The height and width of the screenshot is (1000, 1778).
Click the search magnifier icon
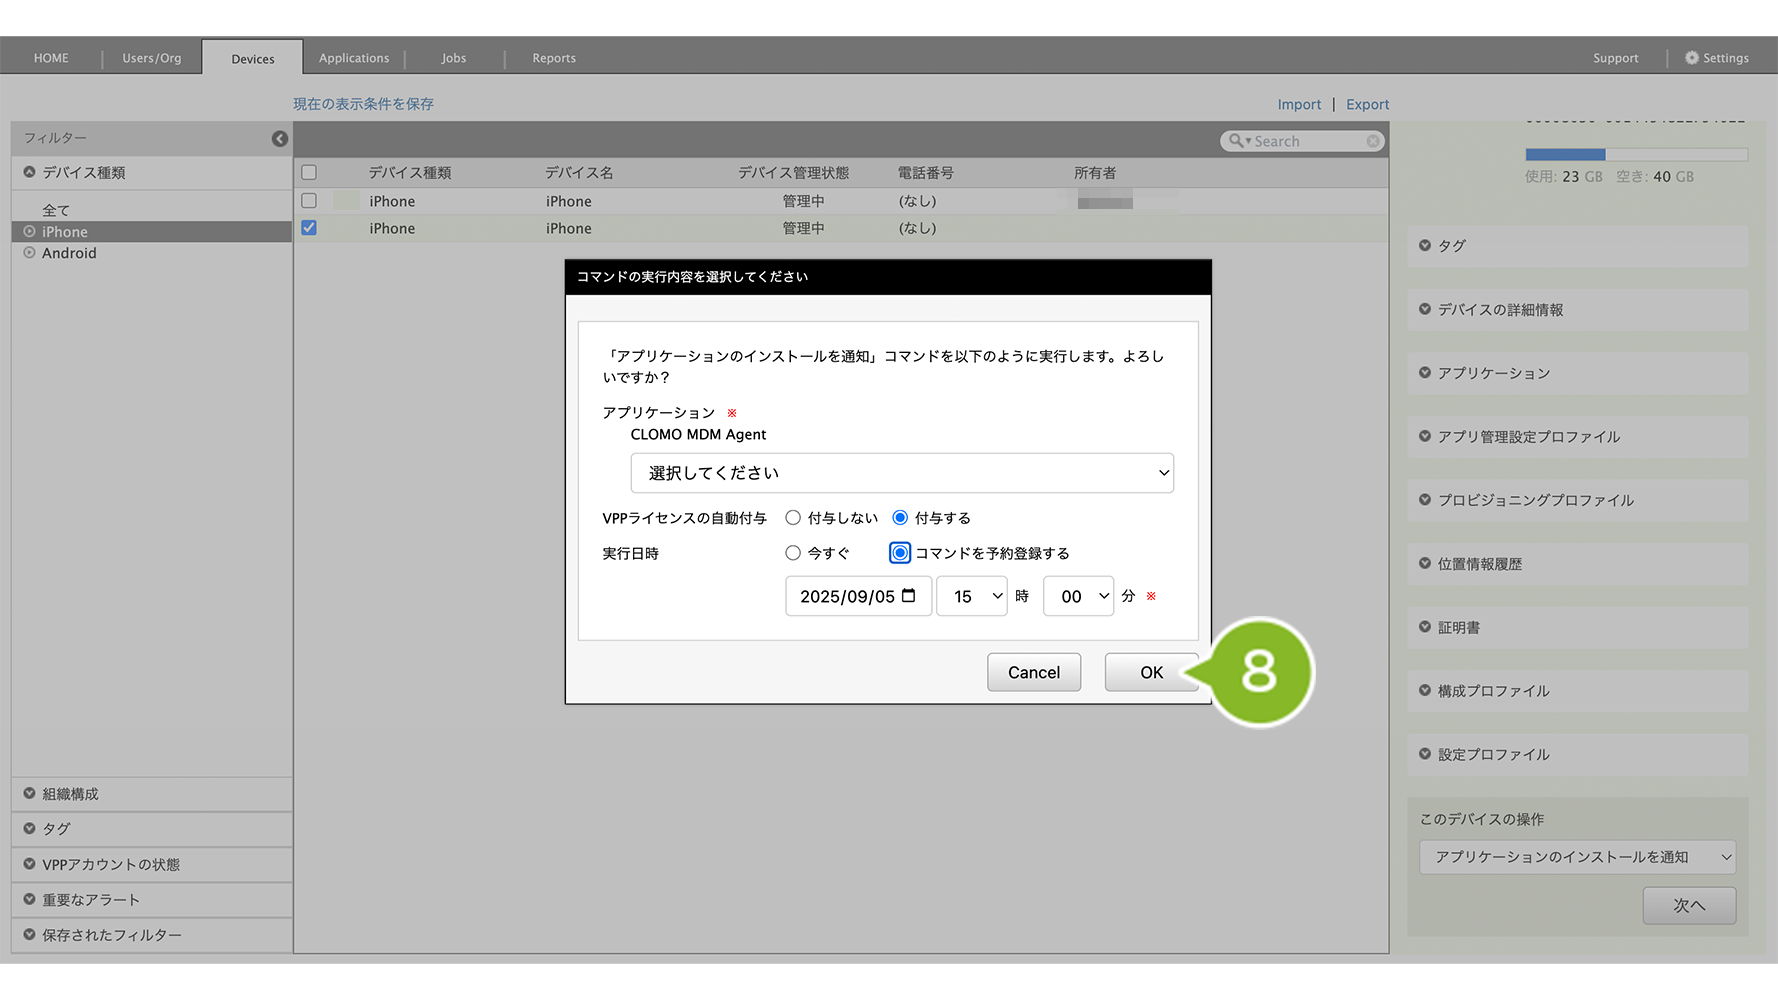click(1236, 141)
